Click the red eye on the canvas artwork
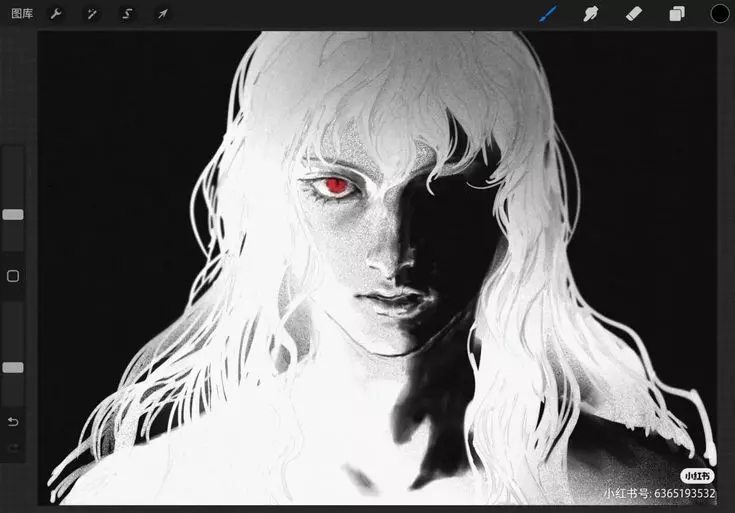The height and width of the screenshot is (513, 735). point(336,186)
